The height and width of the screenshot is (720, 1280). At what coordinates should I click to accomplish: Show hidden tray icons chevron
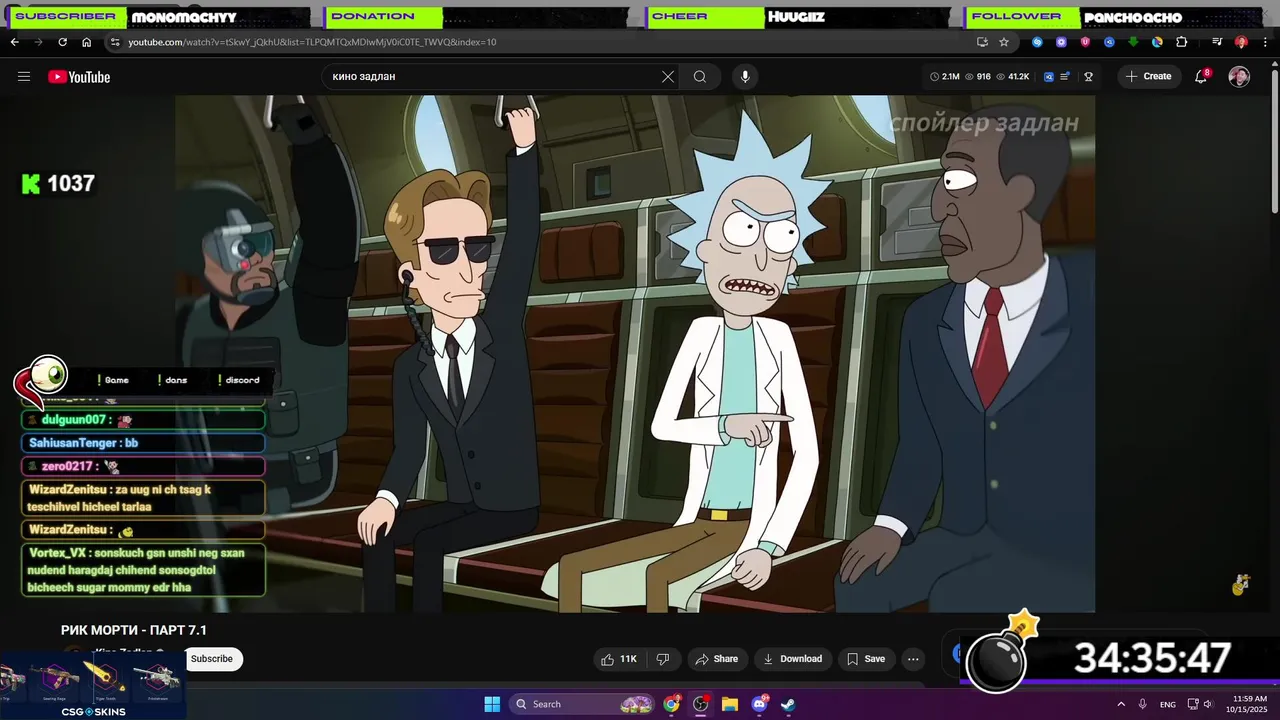coord(1120,704)
